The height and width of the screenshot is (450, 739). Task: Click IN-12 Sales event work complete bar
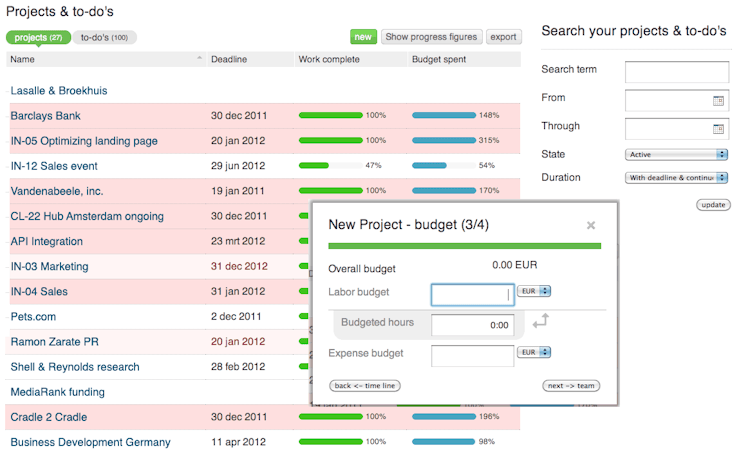coord(330,165)
